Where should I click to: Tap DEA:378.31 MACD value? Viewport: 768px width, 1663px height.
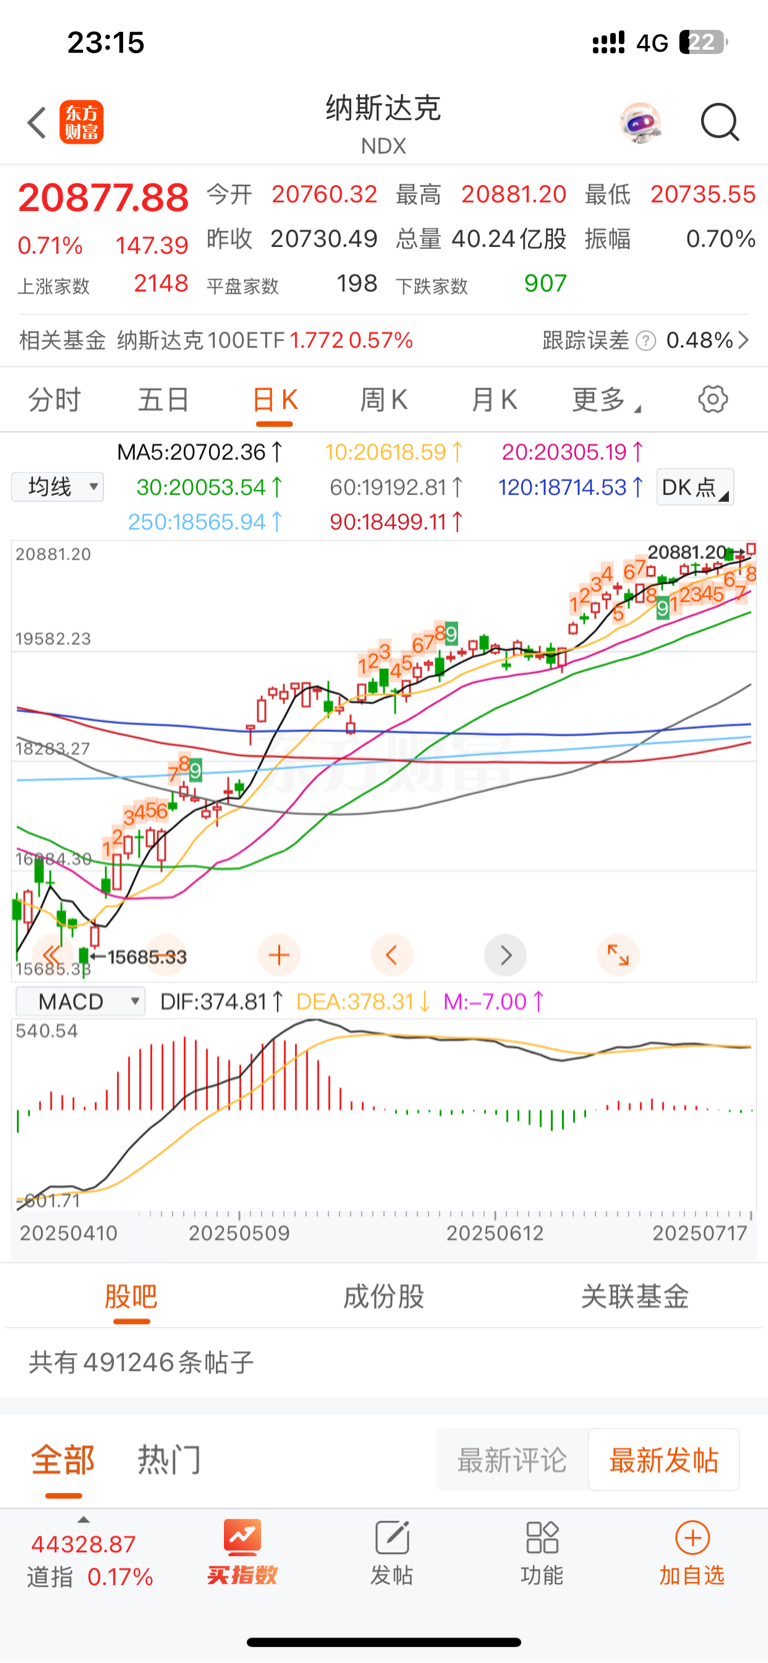pyautogui.click(x=362, y=1001)
